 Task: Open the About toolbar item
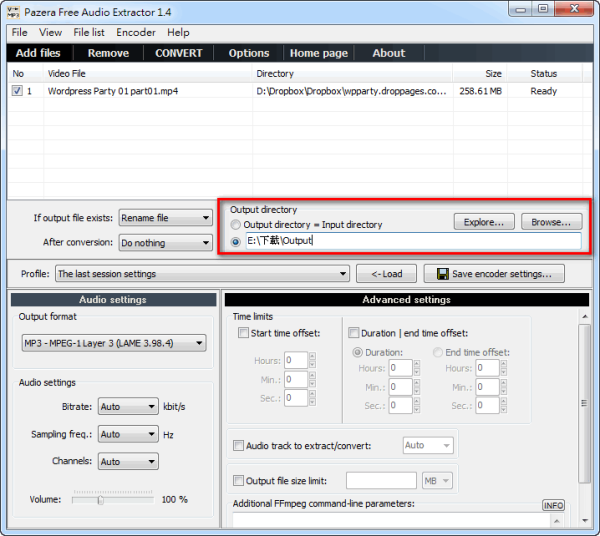[x=388, y=53]
